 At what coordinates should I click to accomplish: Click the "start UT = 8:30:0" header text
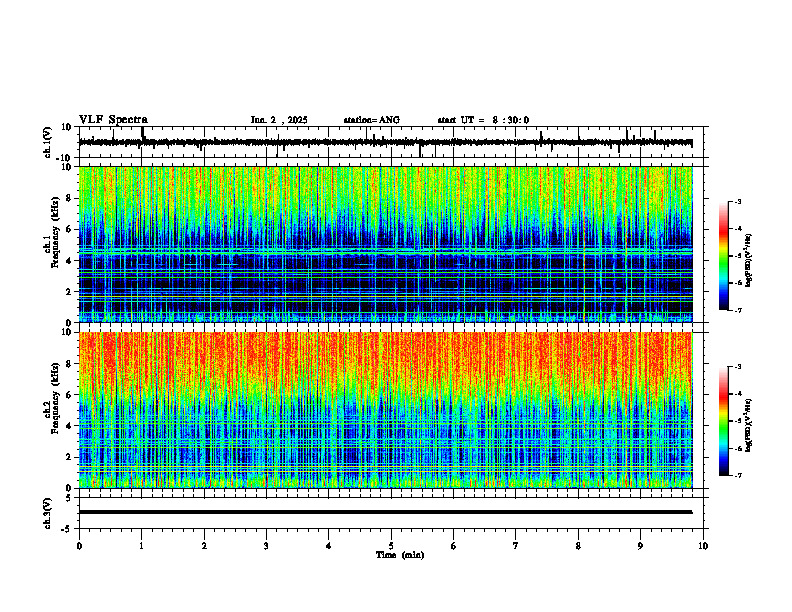[483, 120]
